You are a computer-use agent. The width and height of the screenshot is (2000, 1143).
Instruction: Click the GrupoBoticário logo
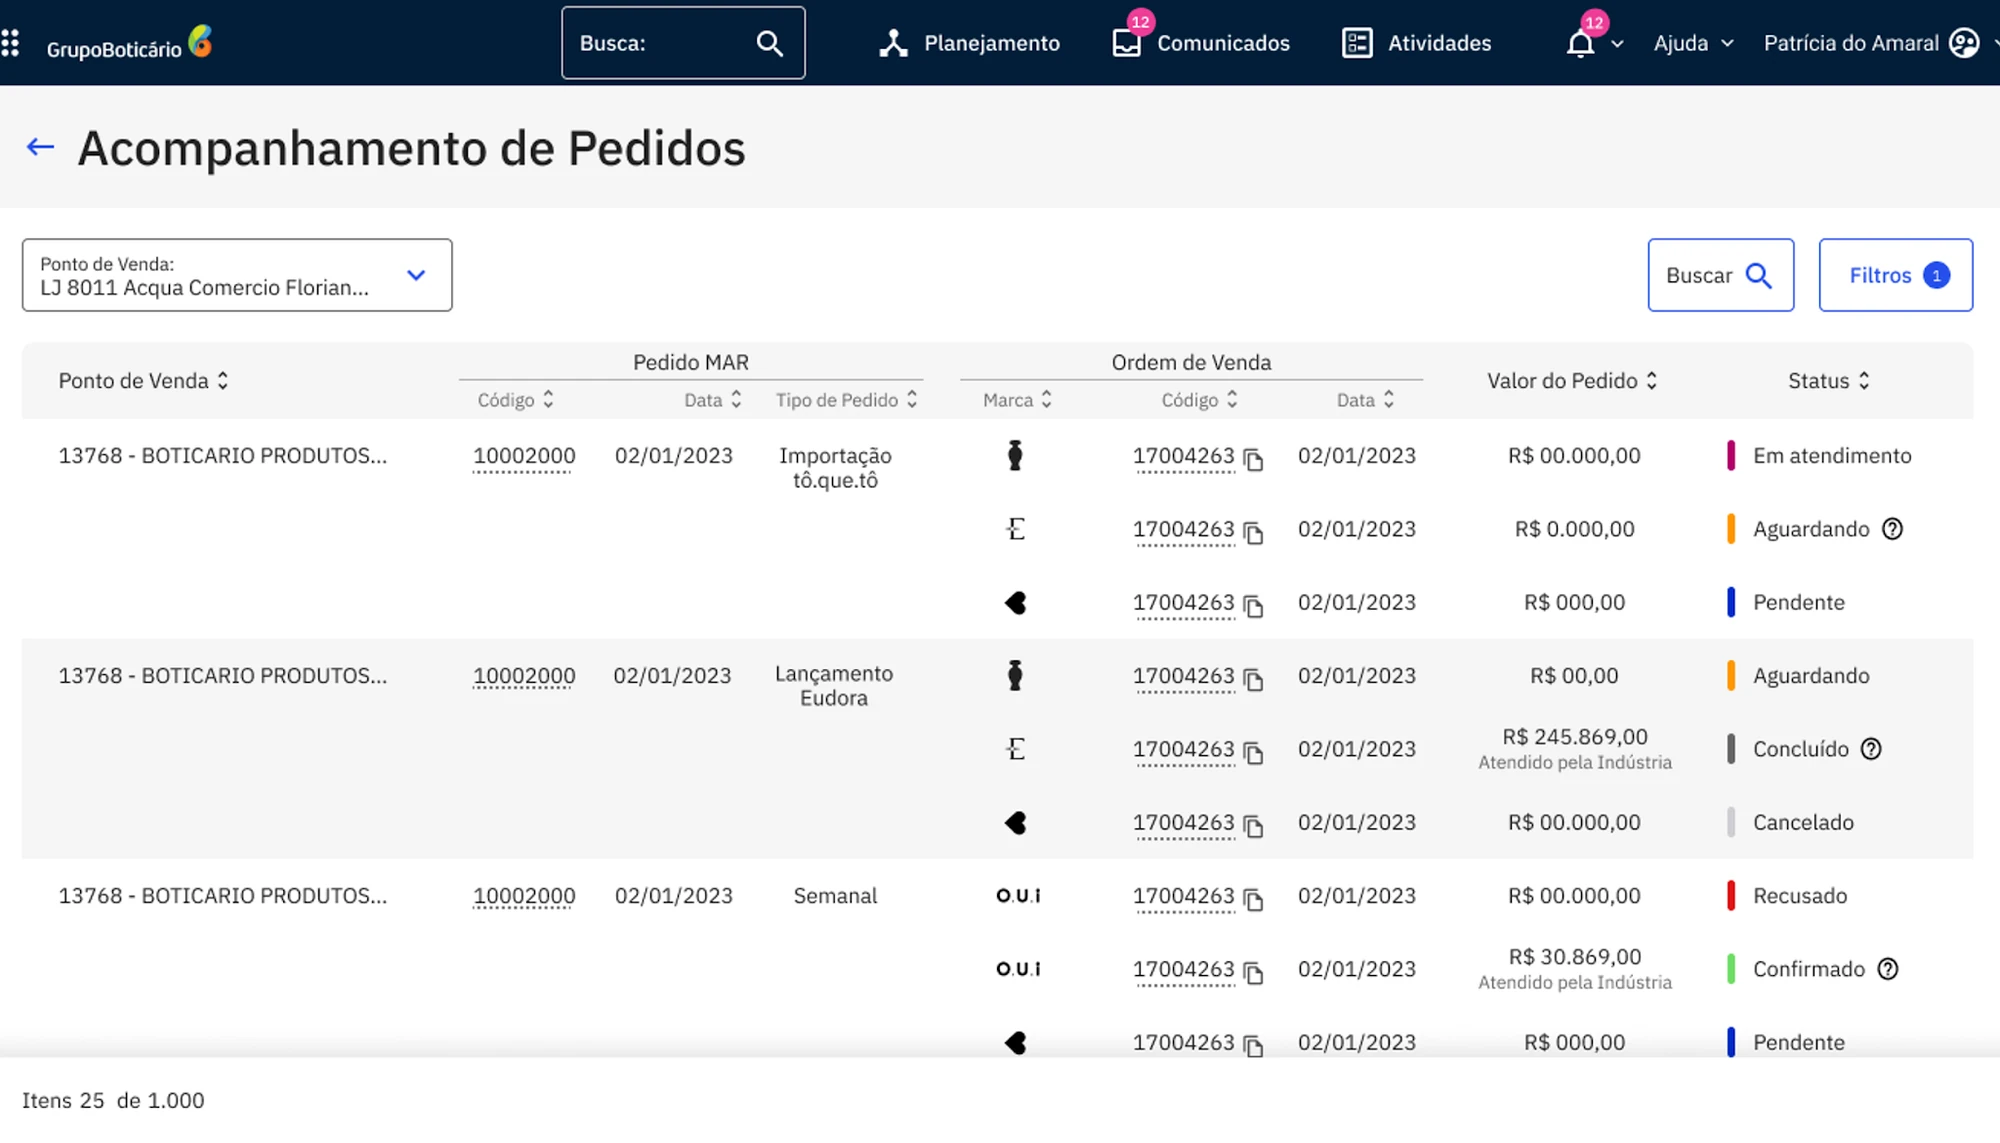pyautogui.click(x=129, y=43)
